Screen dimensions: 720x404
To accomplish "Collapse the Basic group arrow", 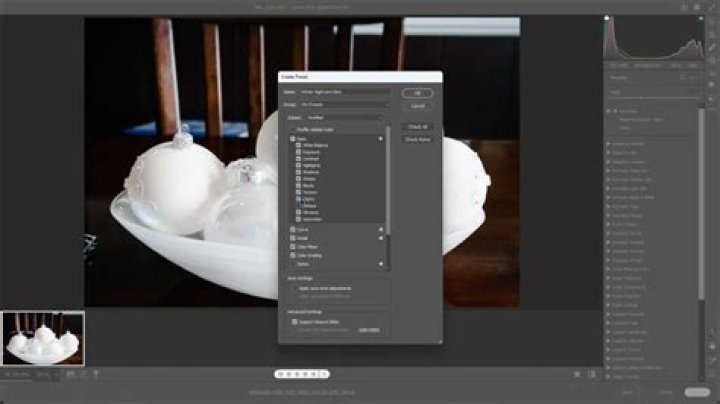I will [380, 139].
